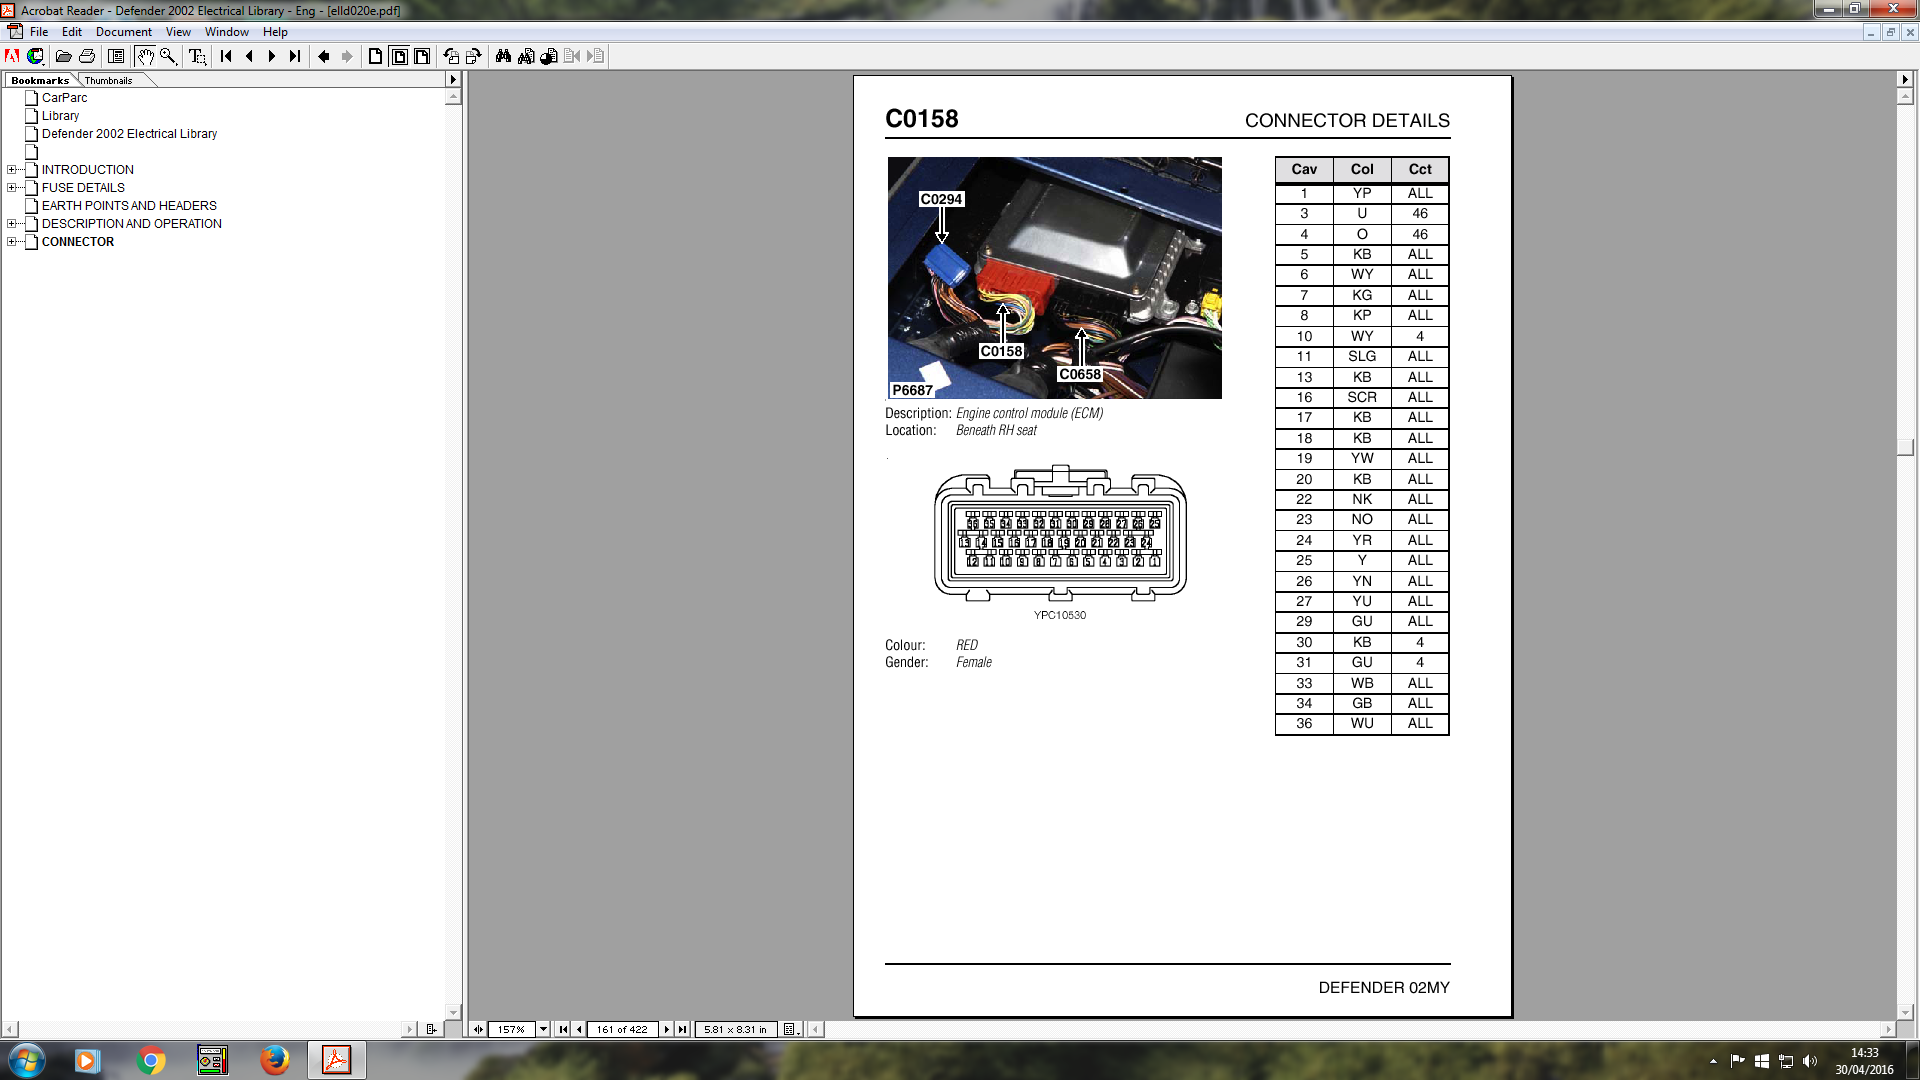
Task: Click status bar previous page button
Action: tap(579, 1029)
